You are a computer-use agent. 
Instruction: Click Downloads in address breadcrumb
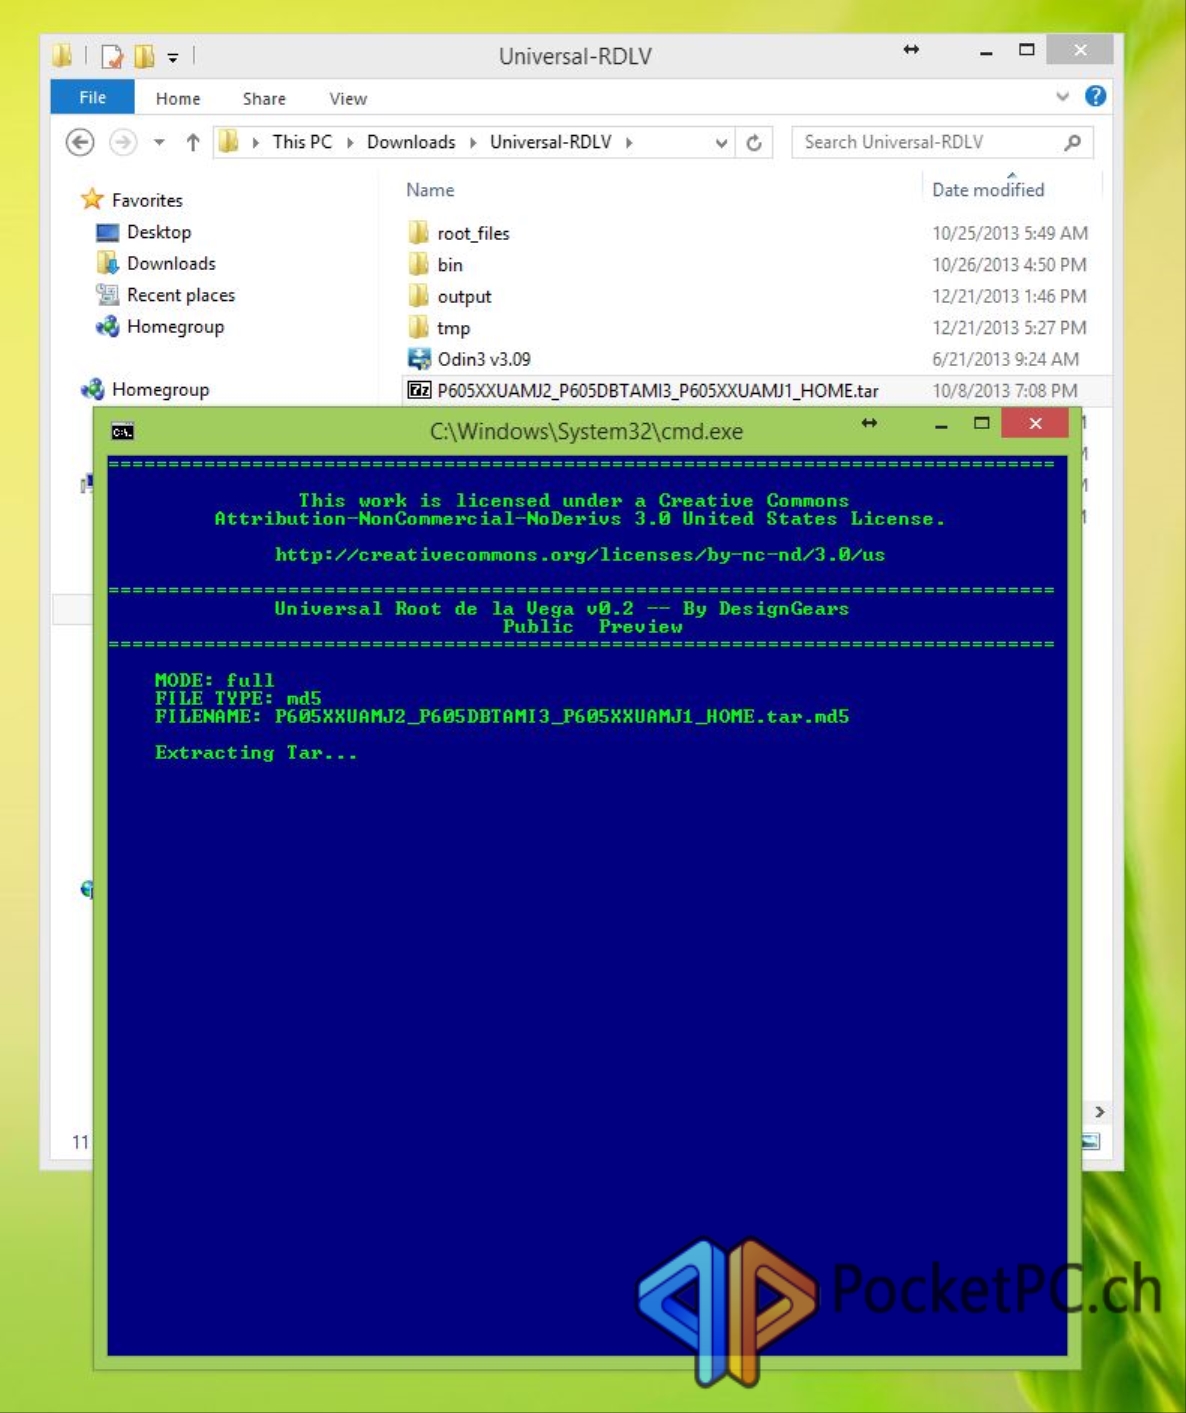tap(411, 142)
